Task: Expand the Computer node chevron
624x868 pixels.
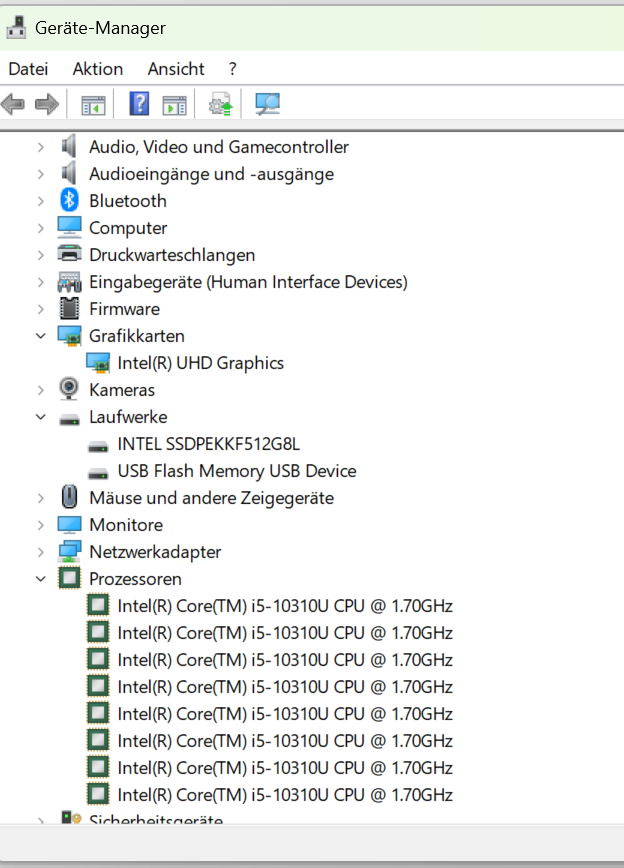Action: pos(40,228)
